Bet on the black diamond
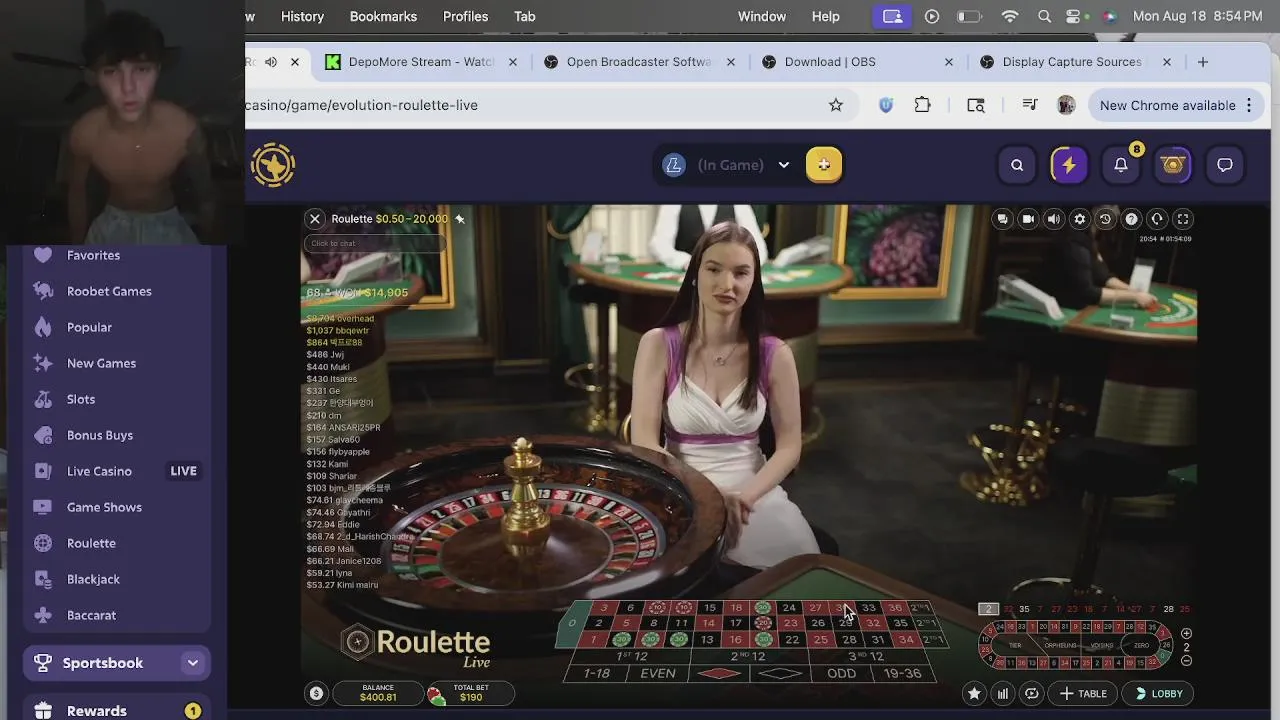Image resolution: width=1280 pixels, height=720 pixels. point(781,673)
